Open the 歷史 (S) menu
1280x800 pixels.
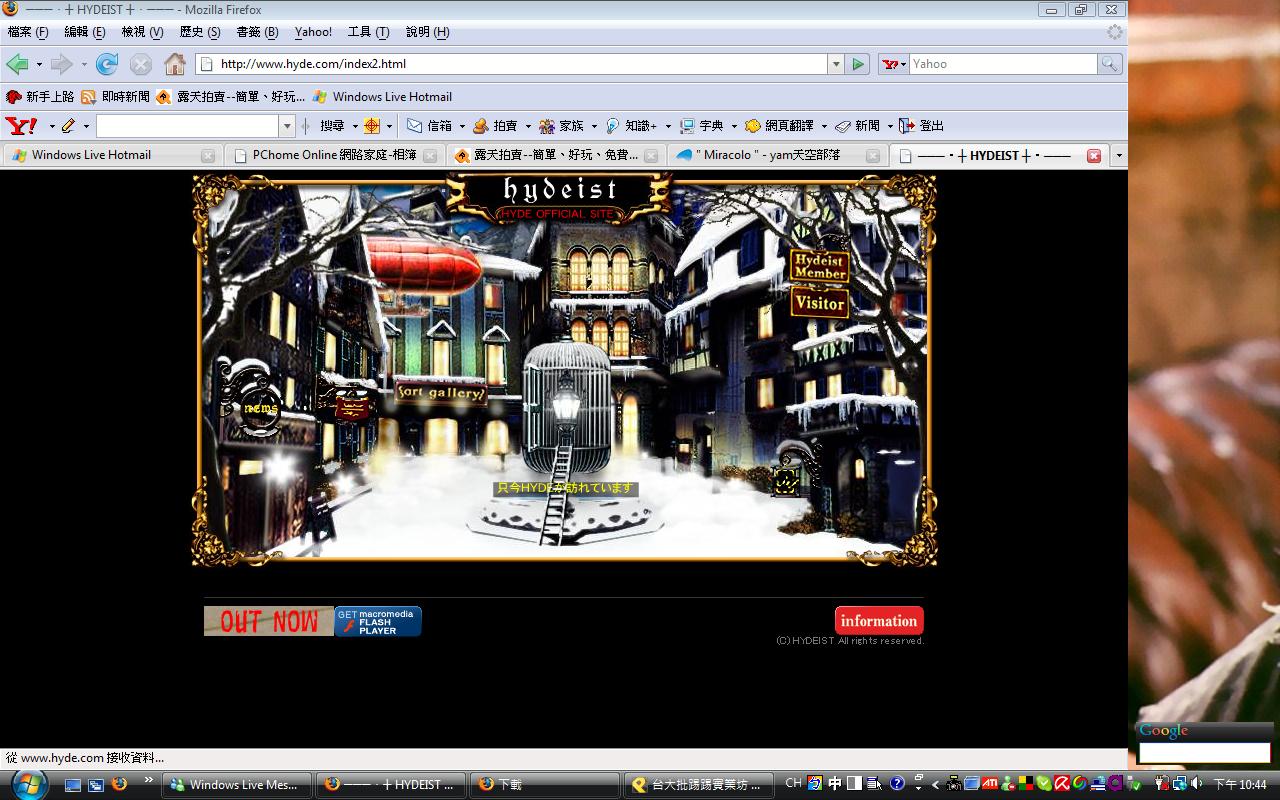pyautogui.click(x=200, y=32)
